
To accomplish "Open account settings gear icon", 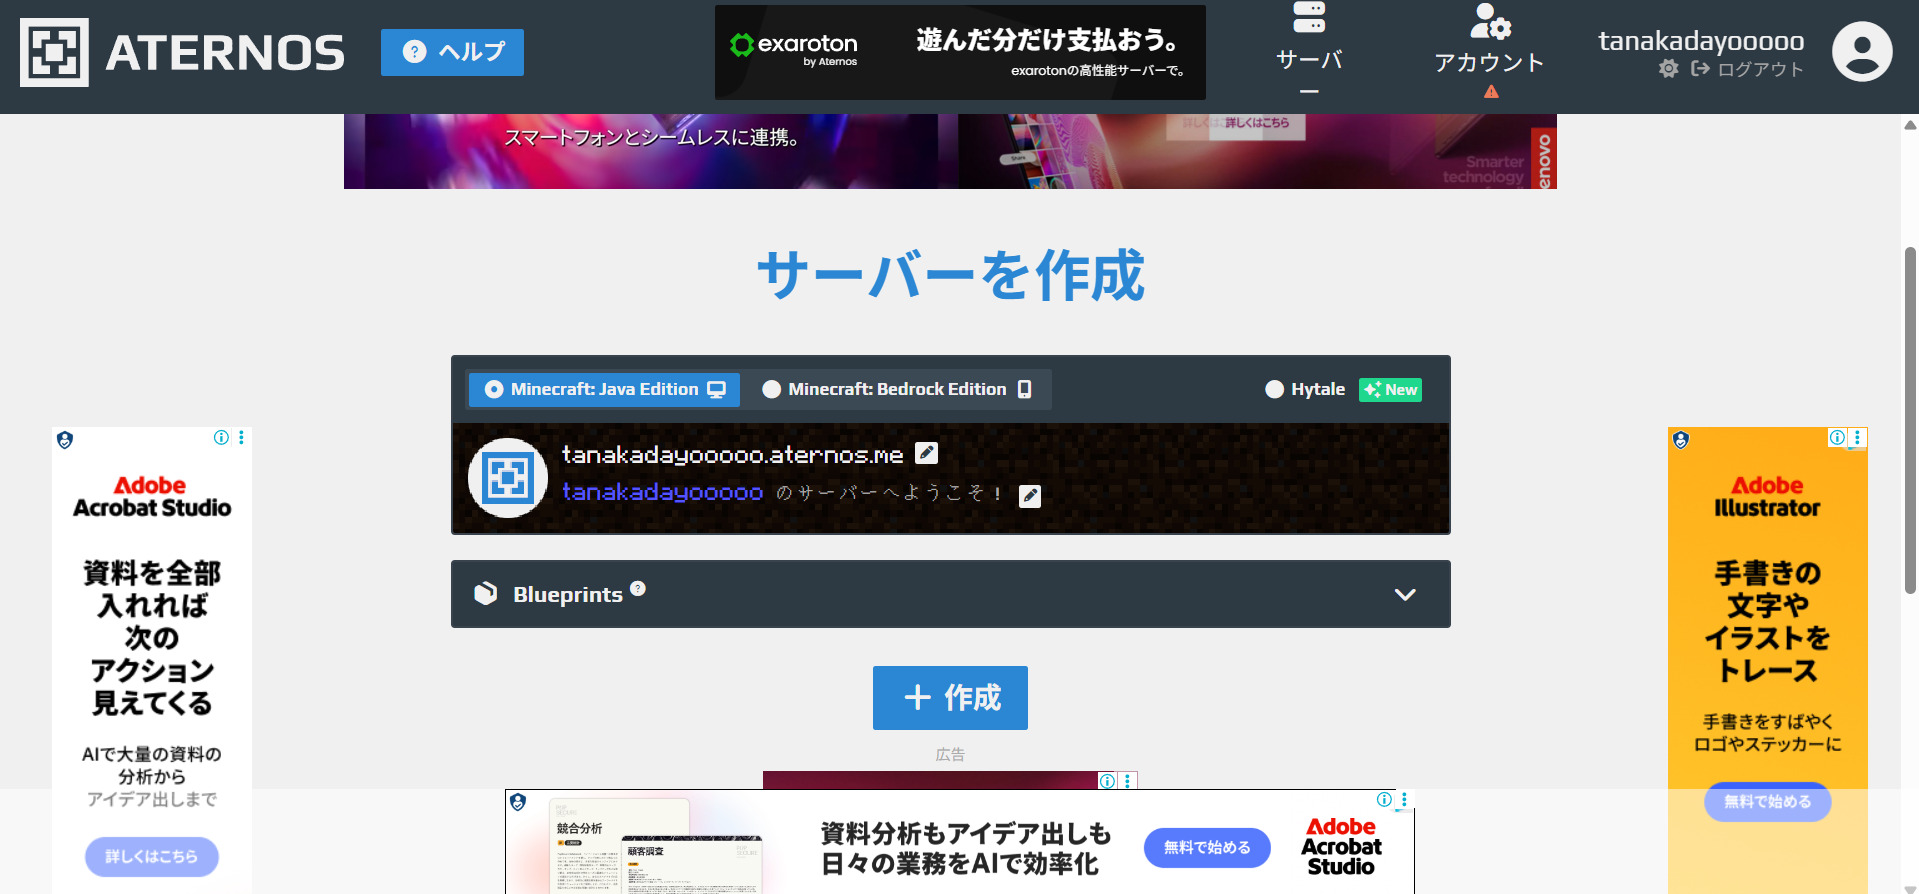I will [x=1668, y=69].
